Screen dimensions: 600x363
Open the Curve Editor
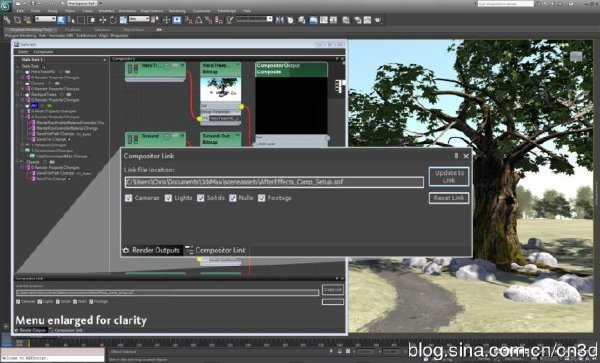click(x=324, y=20)
